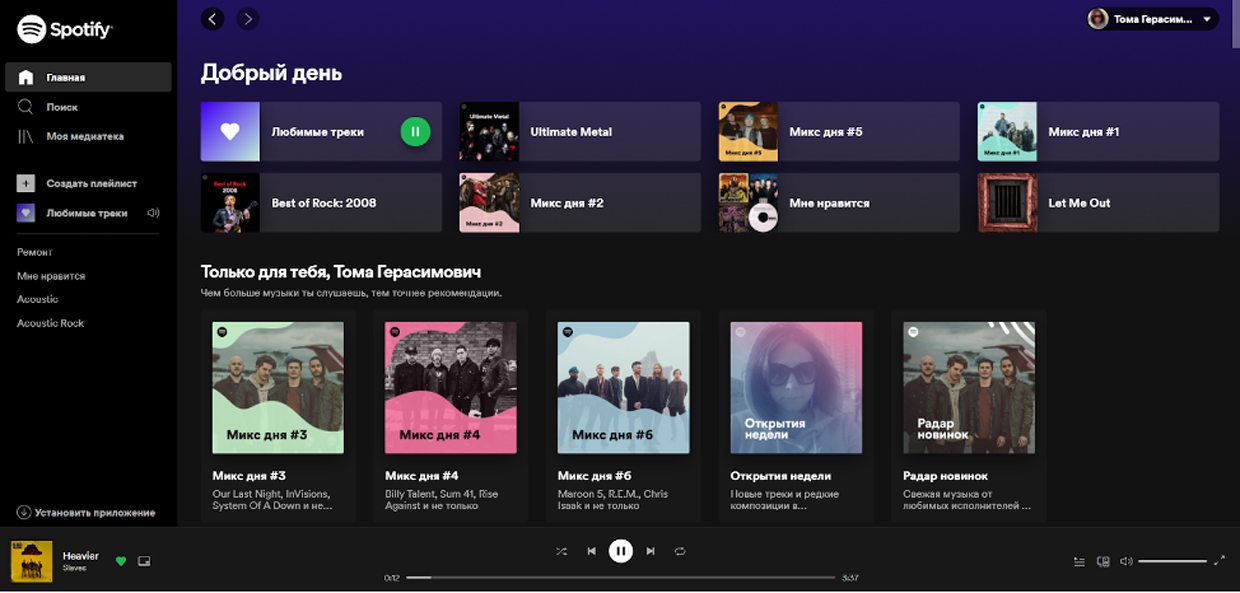
Task: Pause playback in the bottom player bar
Action: point(621,550)
